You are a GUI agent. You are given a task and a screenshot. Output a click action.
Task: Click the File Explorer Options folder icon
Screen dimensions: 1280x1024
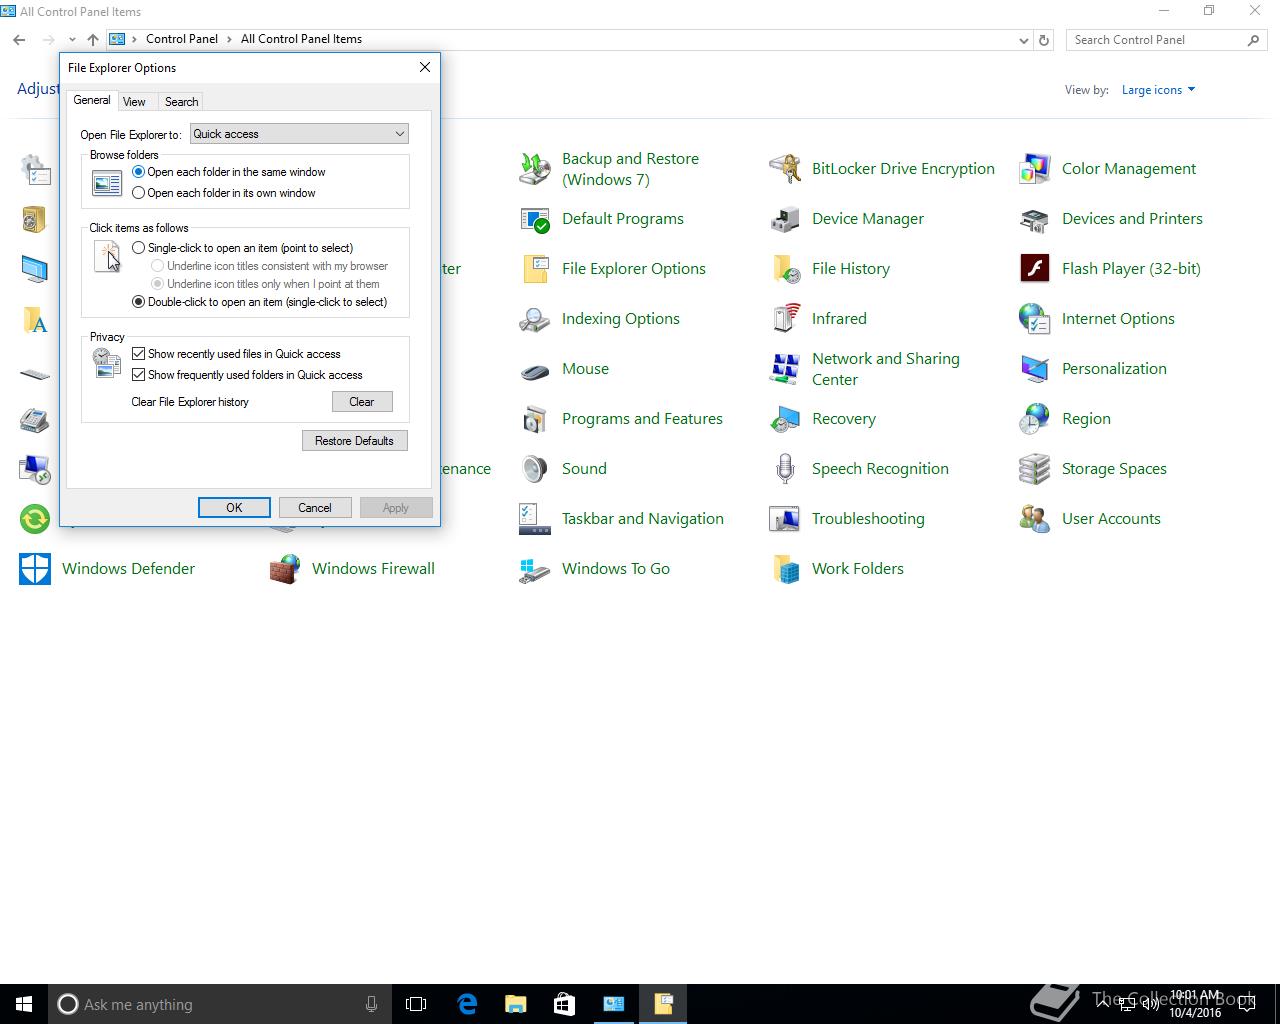[x=535, y=269]
